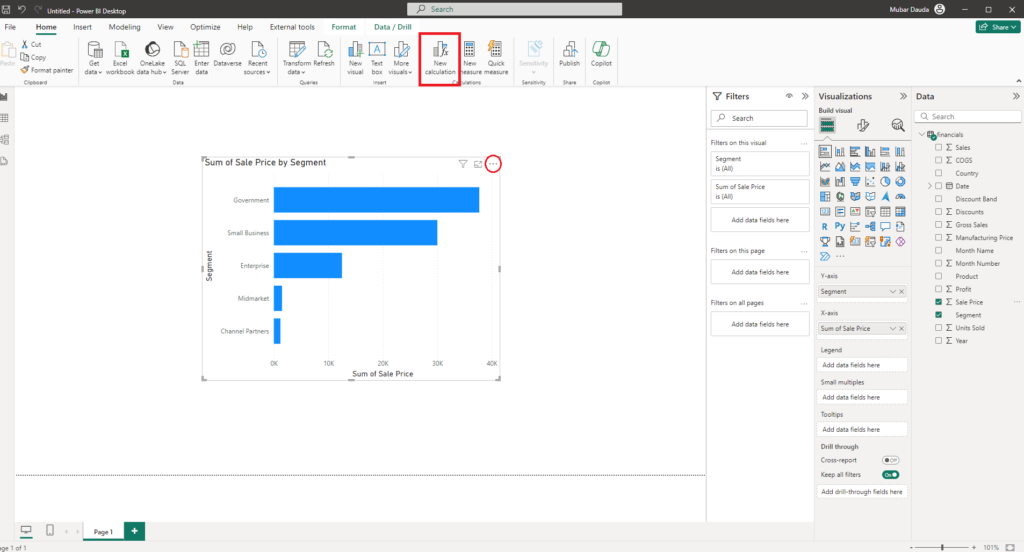Open the chart's More options ellipsis
The image size is (1024, 552).
(493, 164)
